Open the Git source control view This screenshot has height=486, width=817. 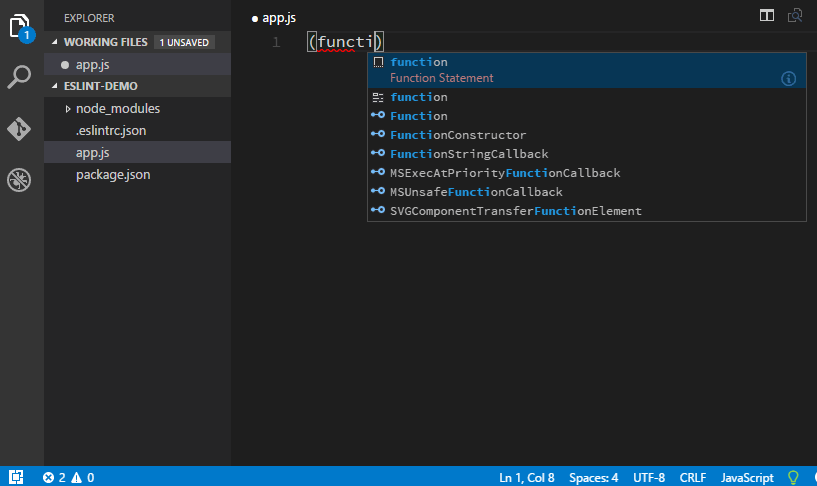click(19, 129)
